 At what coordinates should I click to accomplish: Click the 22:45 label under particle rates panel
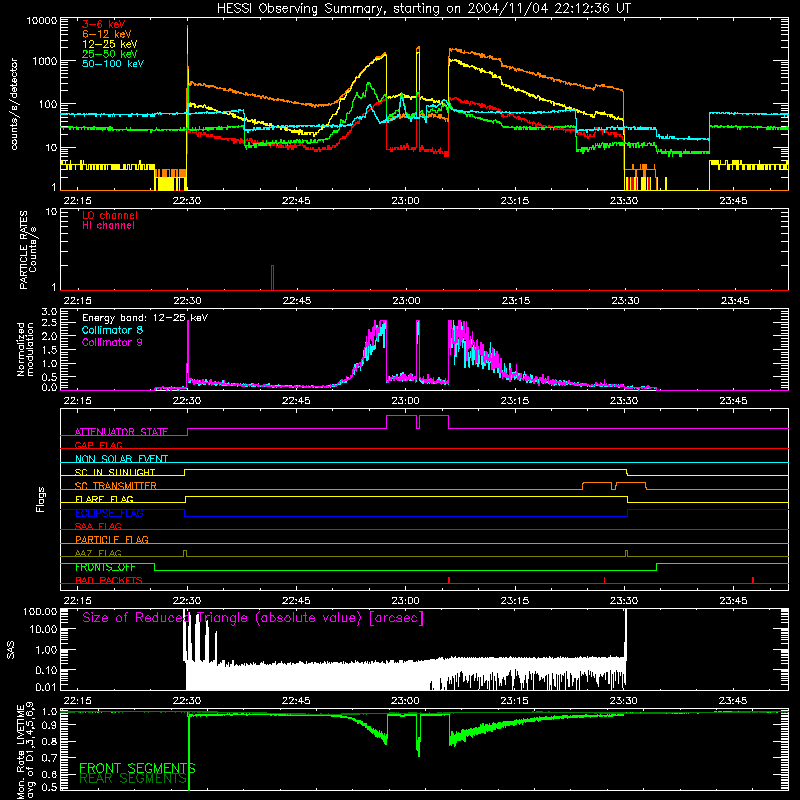tap(296, 301)
